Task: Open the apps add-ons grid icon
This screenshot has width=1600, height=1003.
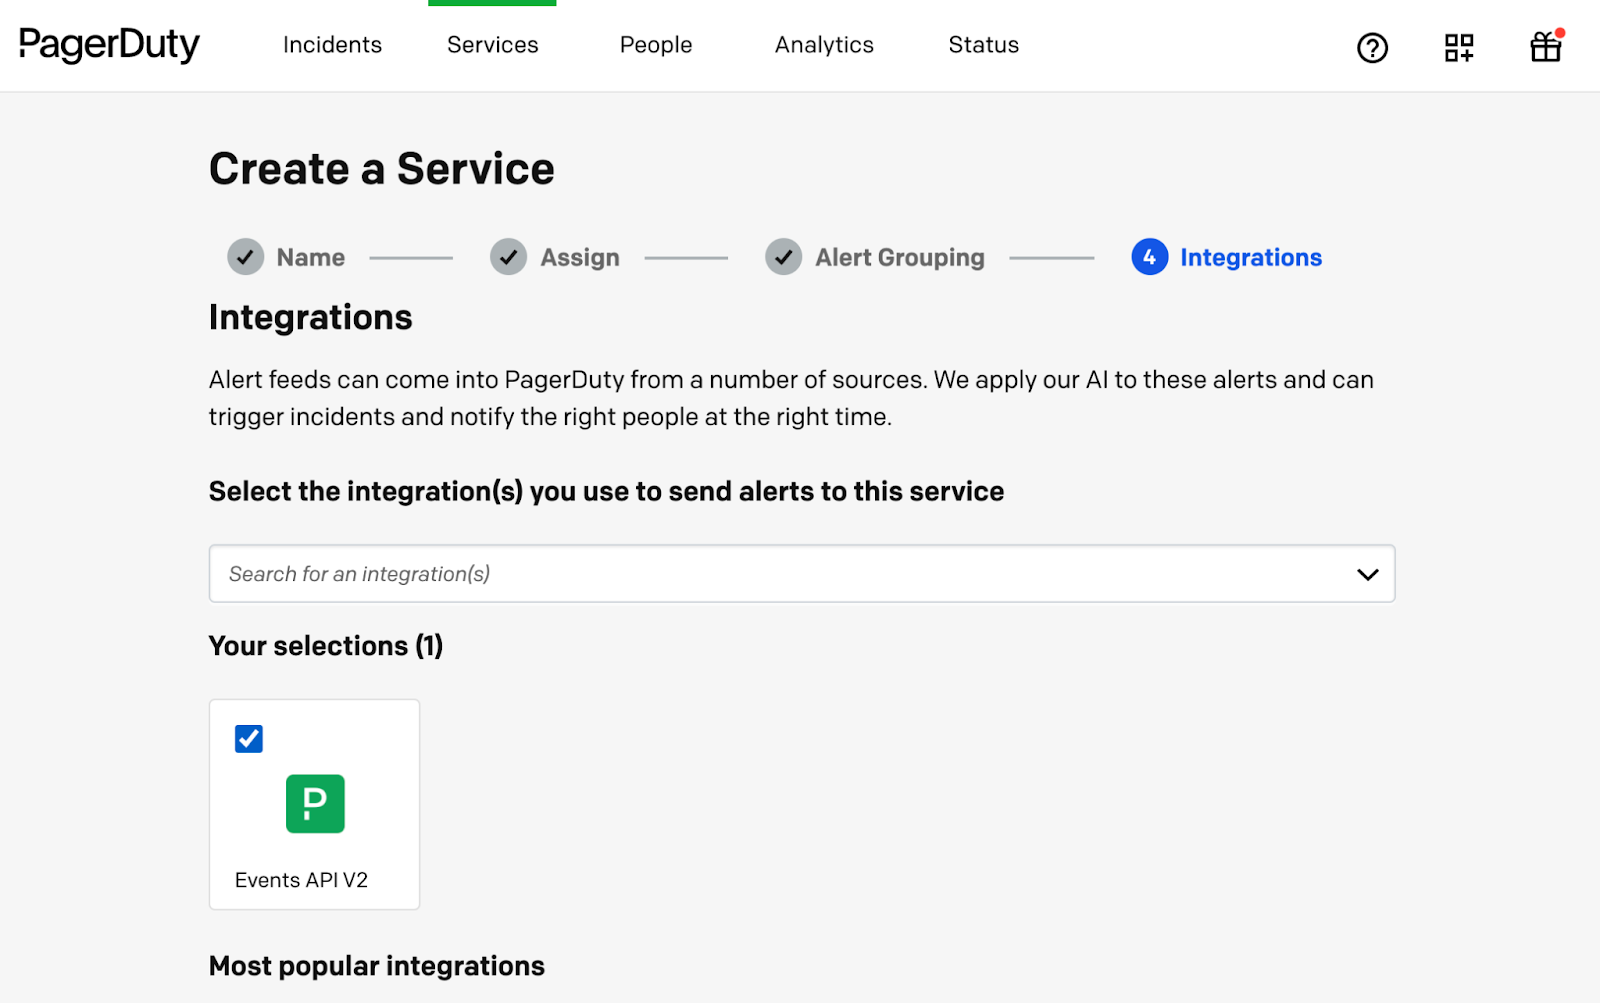Action: [1459, 47]
